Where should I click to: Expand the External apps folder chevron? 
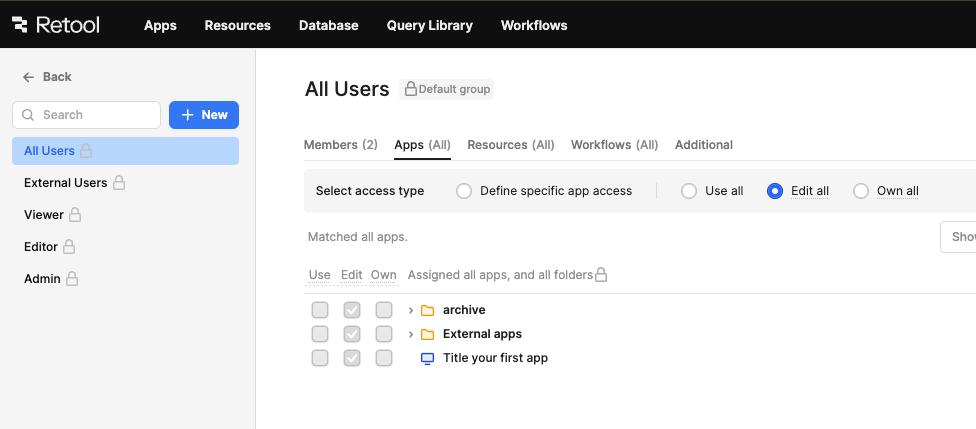[411, 334]
